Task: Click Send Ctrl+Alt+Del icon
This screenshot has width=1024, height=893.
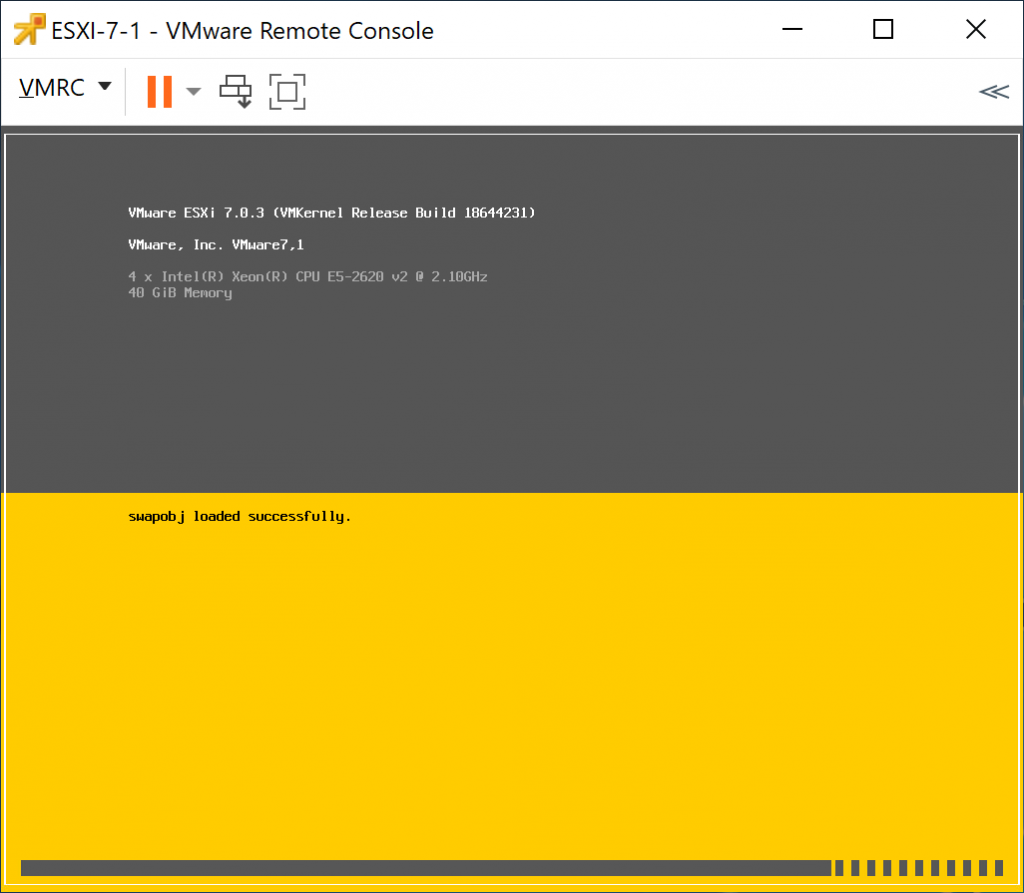Action: (236, 91)
